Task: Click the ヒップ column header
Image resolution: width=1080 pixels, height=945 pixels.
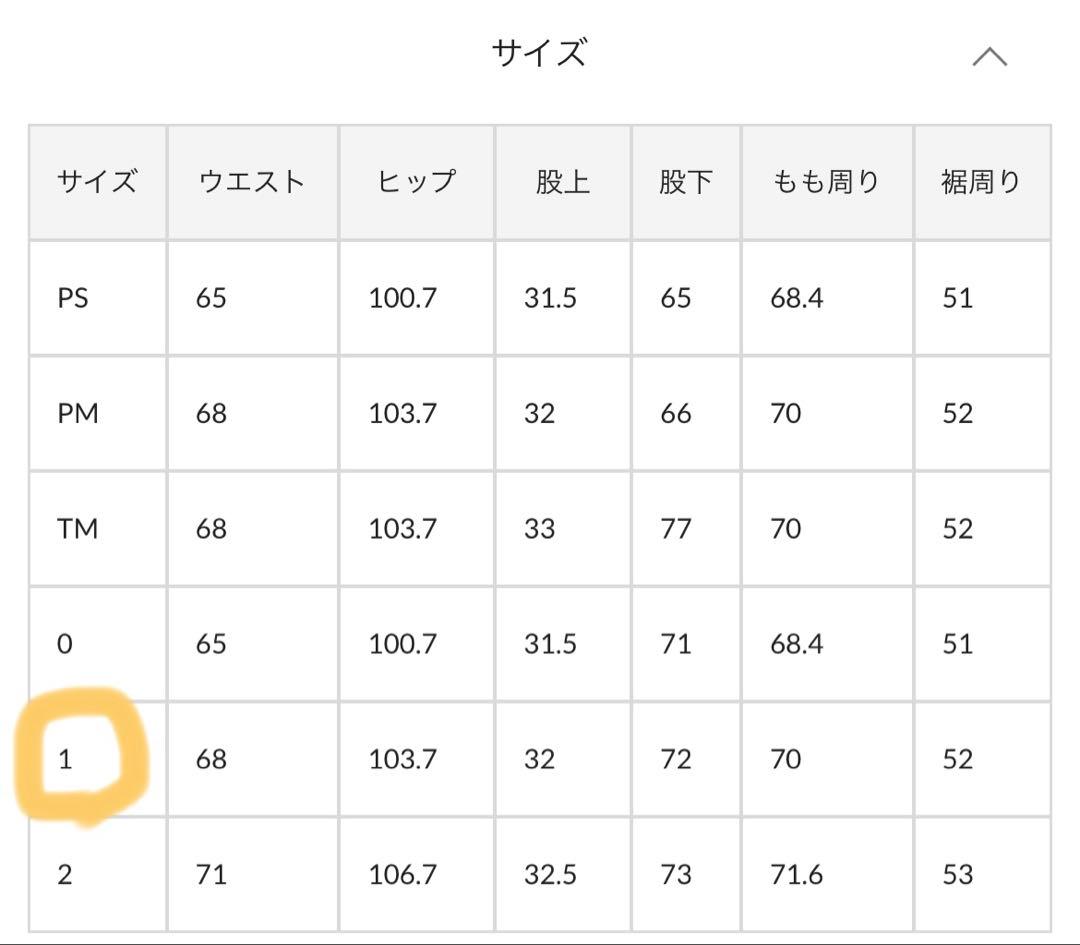Action: pyautogui.click(x=416, y=182)
